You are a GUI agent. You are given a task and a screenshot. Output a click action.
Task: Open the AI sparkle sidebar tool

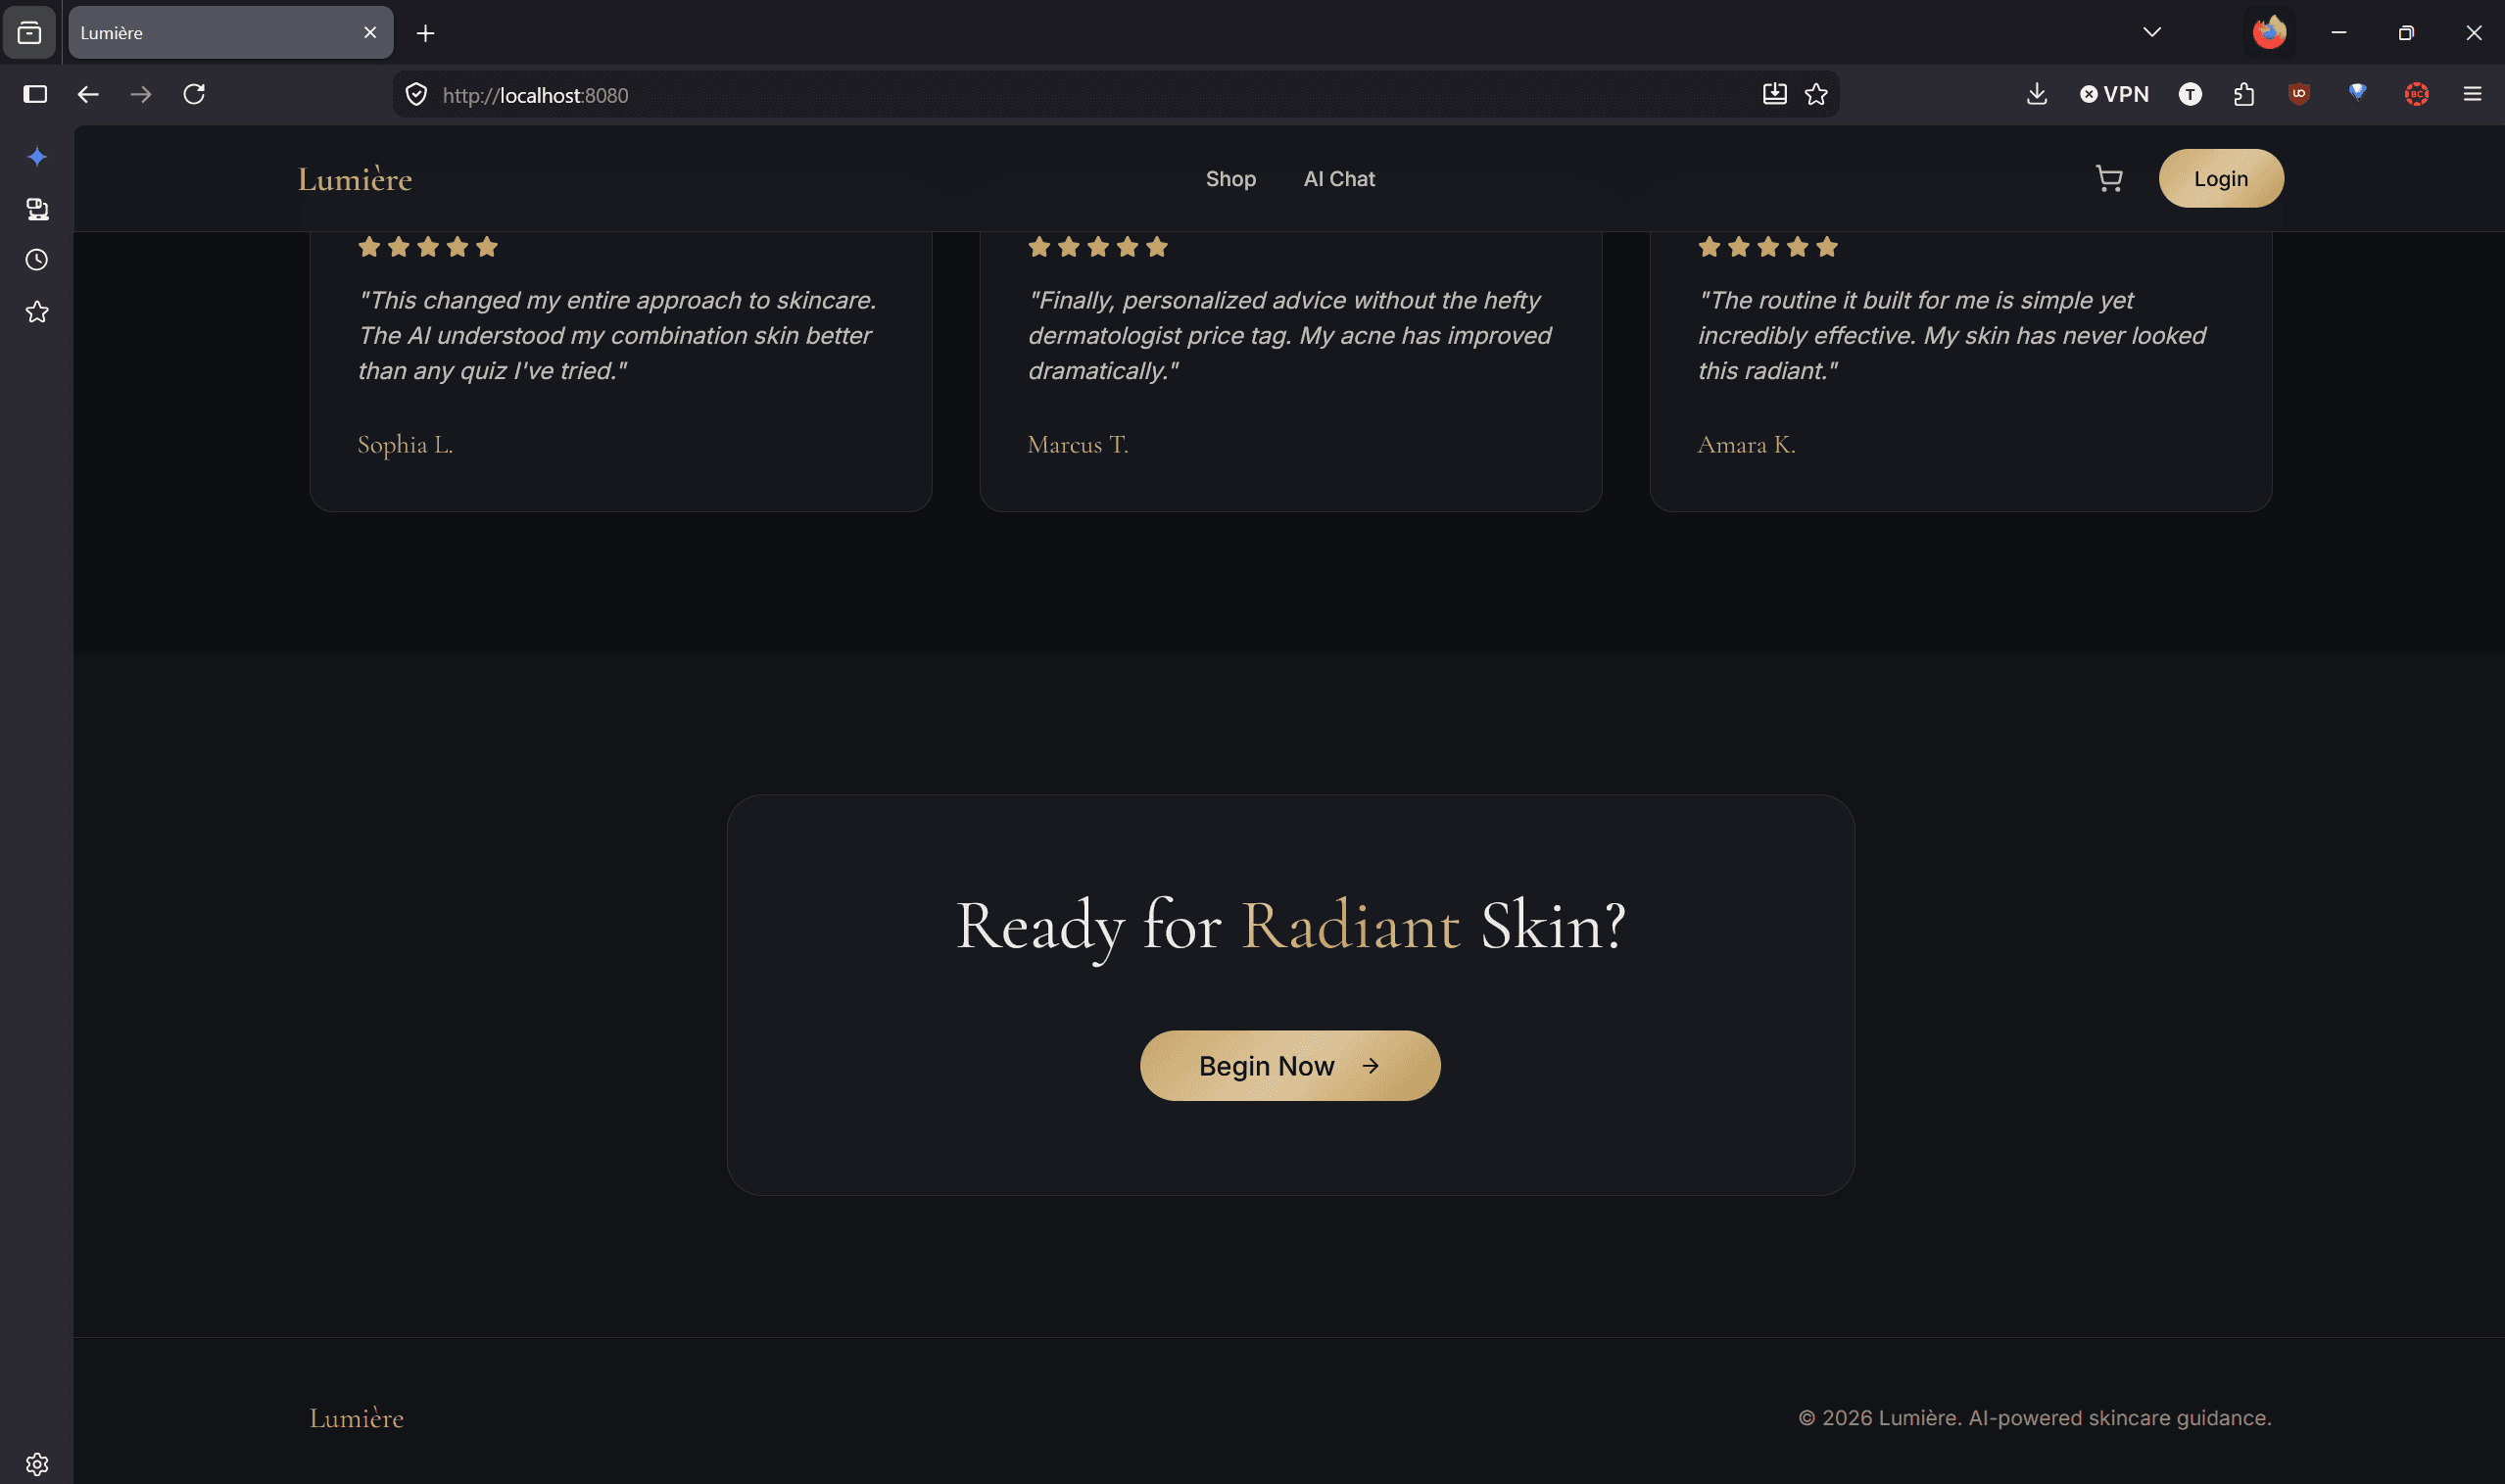pos(37,157)
